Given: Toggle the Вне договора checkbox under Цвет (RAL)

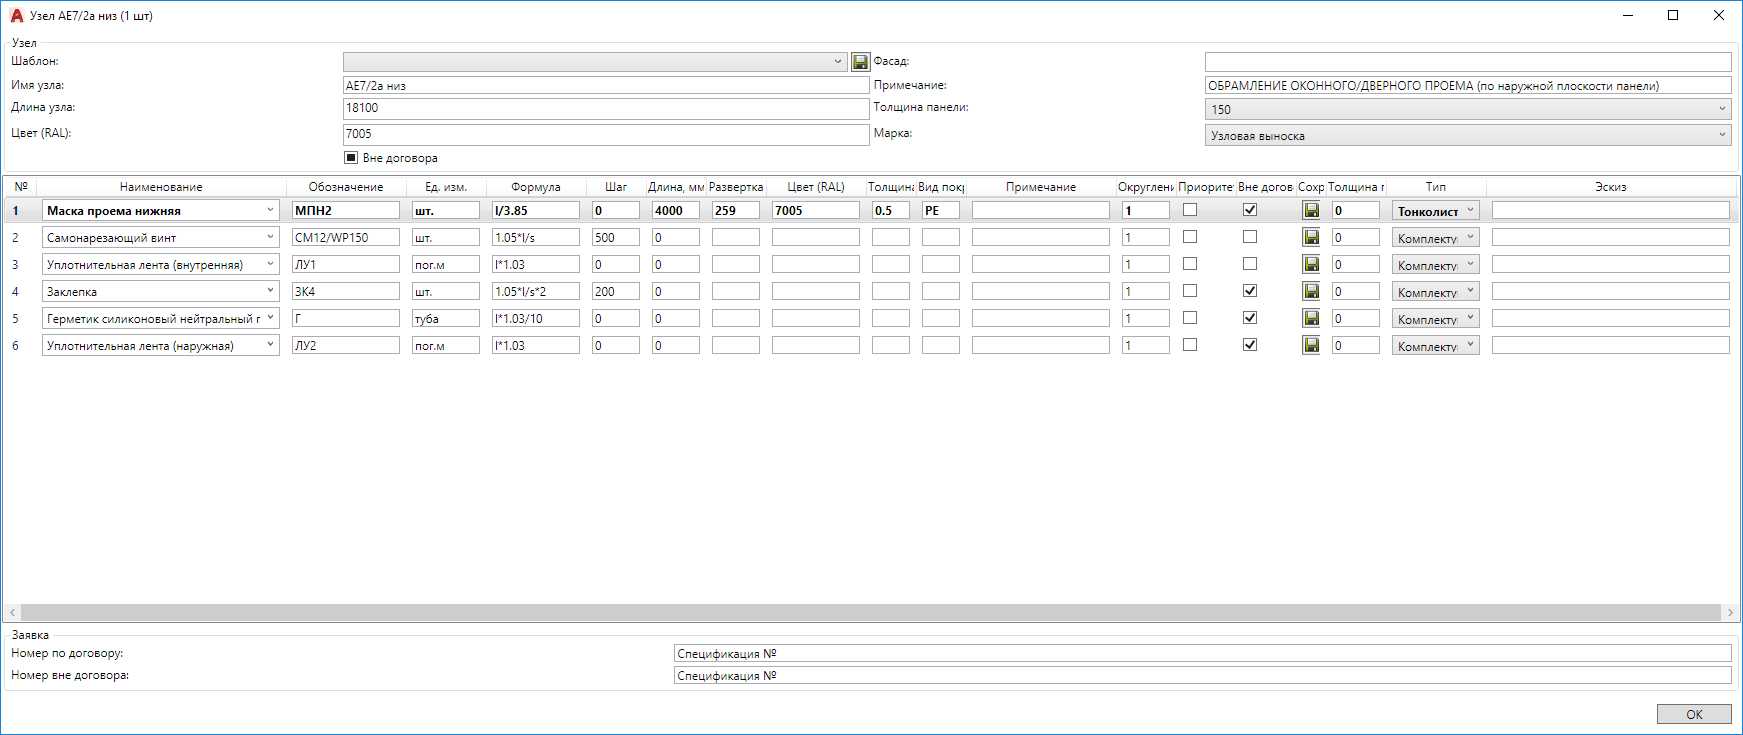Looking at the screenshot, I should (x=351, y=158).
